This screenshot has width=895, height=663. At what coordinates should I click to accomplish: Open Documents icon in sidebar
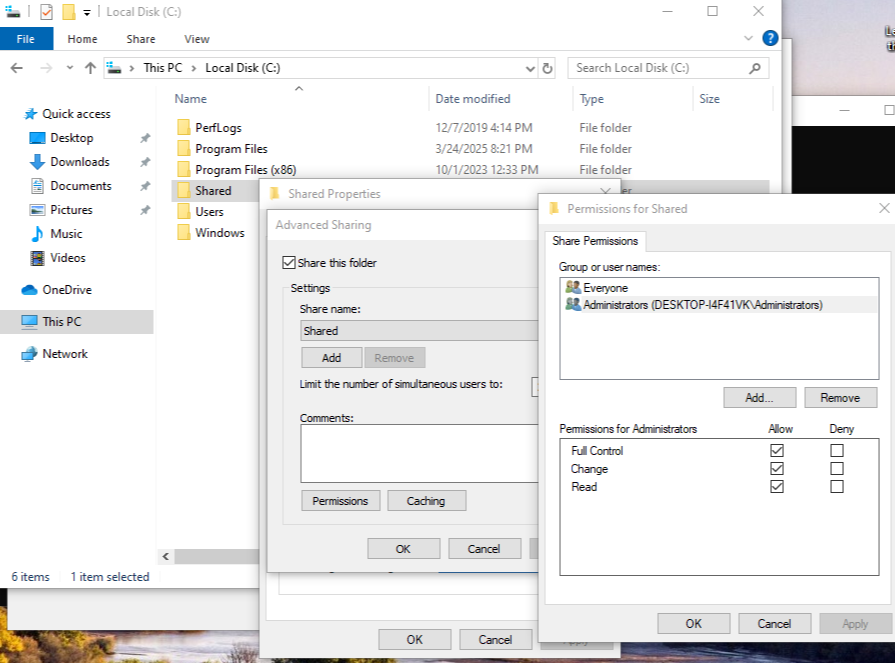37,185
